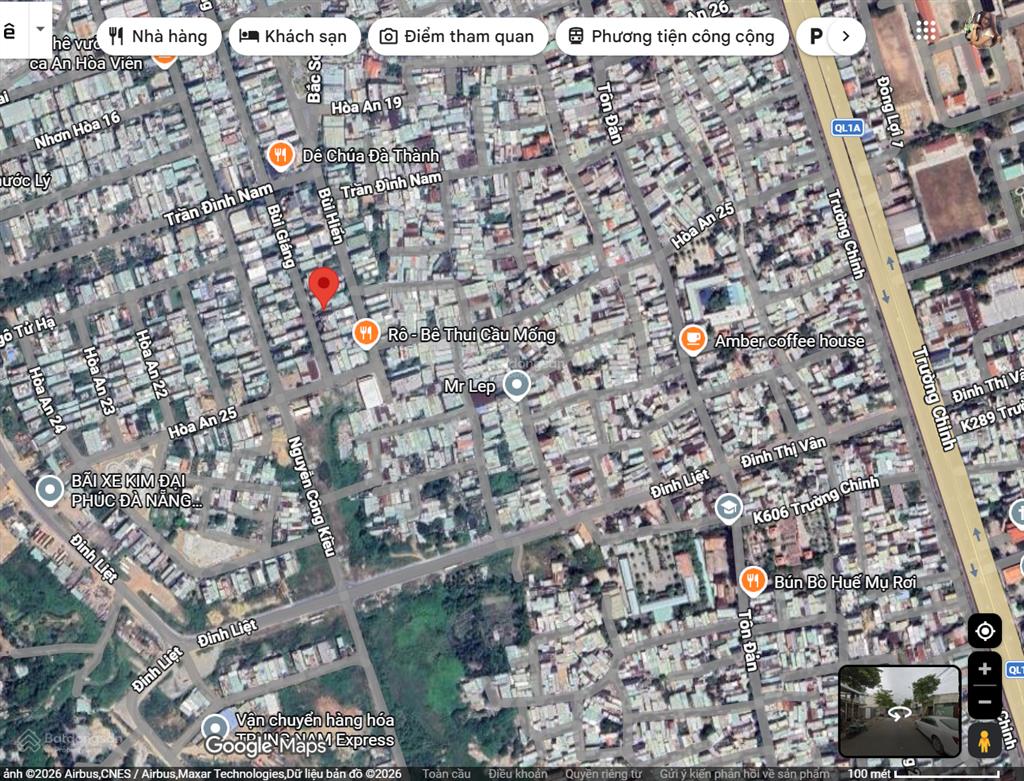Open the Quyền riêng tư privacy link

(x=603, y=774)
